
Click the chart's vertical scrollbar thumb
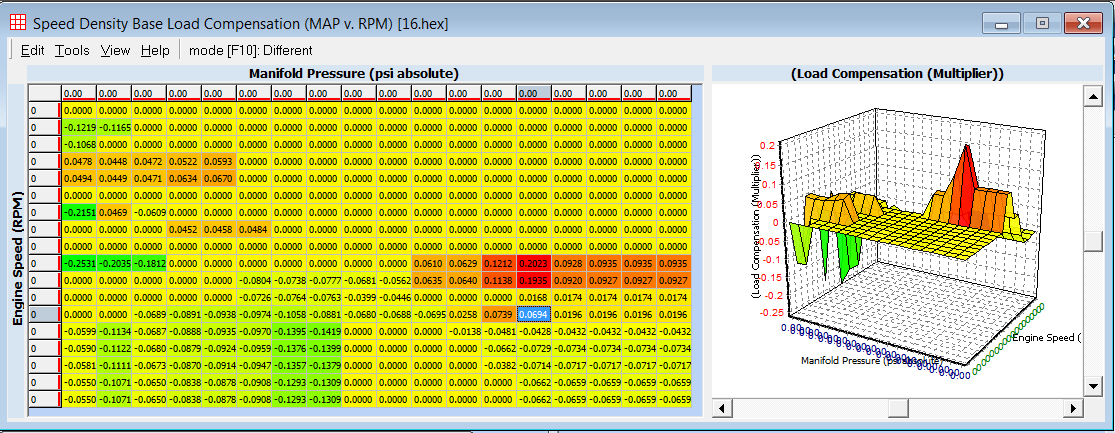[x=1096, y=241]
